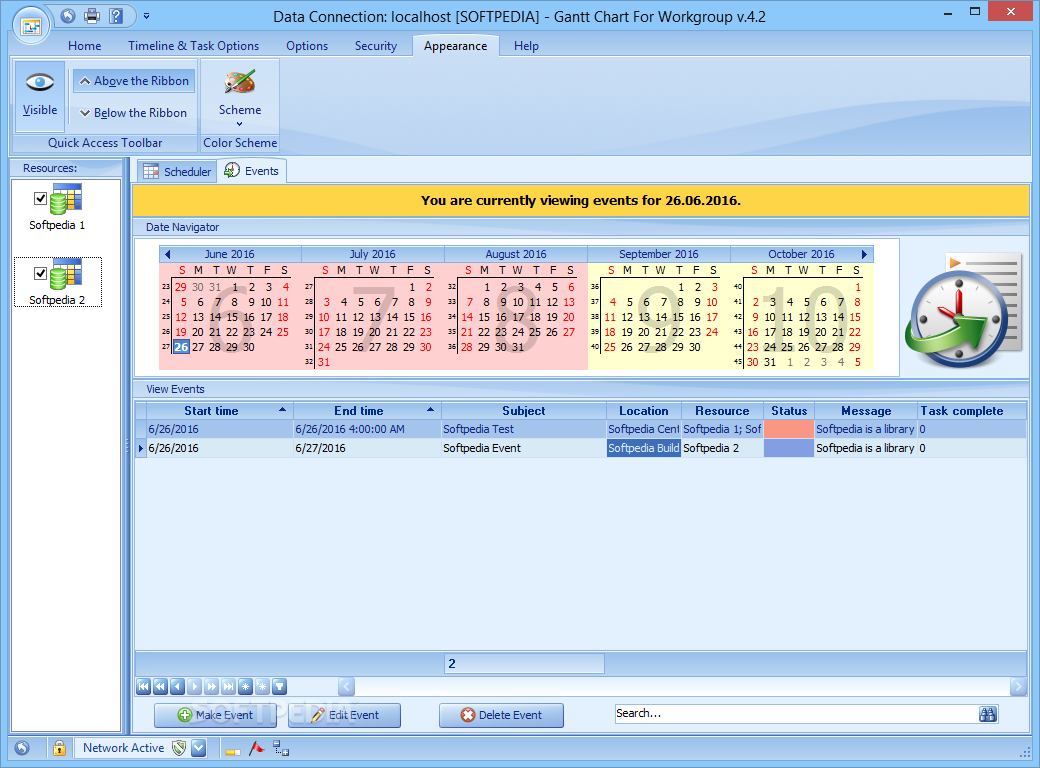1040x768 pixels.
Task: Click the red status swatch of Softpedia Test
Action: [x=789, y=429]
